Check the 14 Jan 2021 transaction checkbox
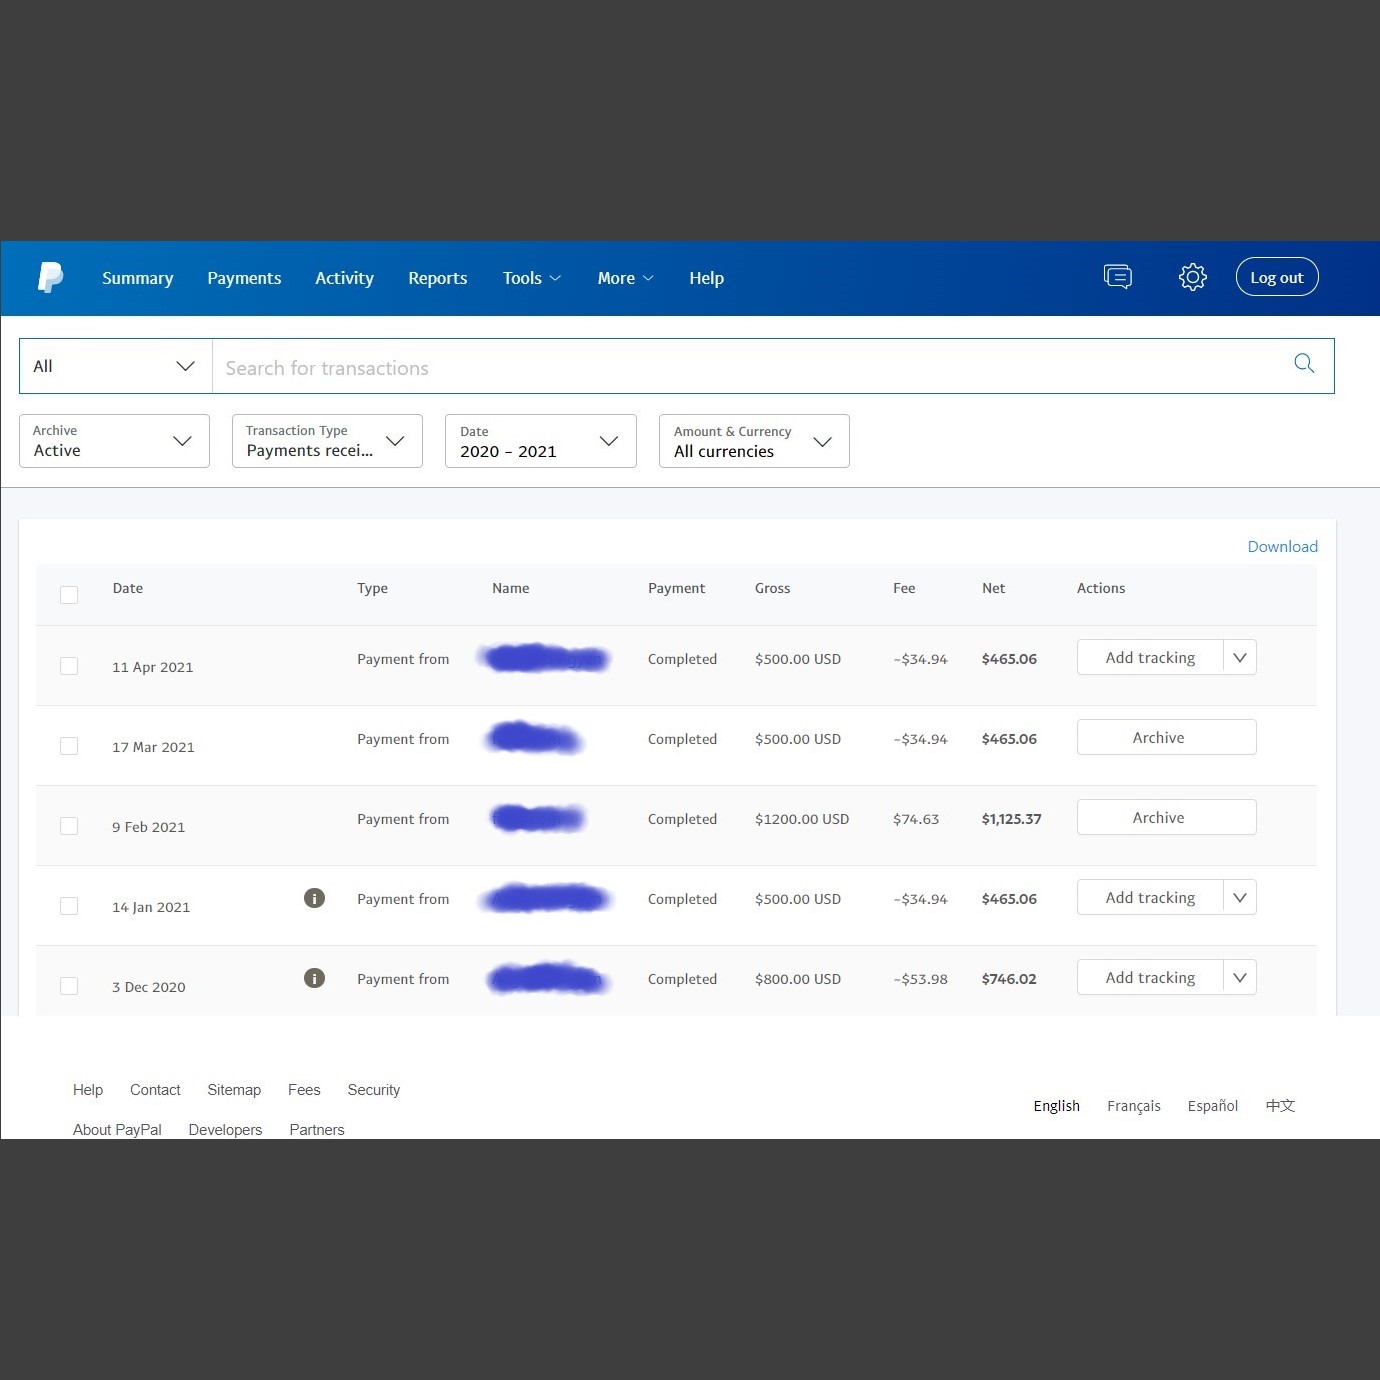The width and height of the screenshot is (1380, 1380). 69,906
